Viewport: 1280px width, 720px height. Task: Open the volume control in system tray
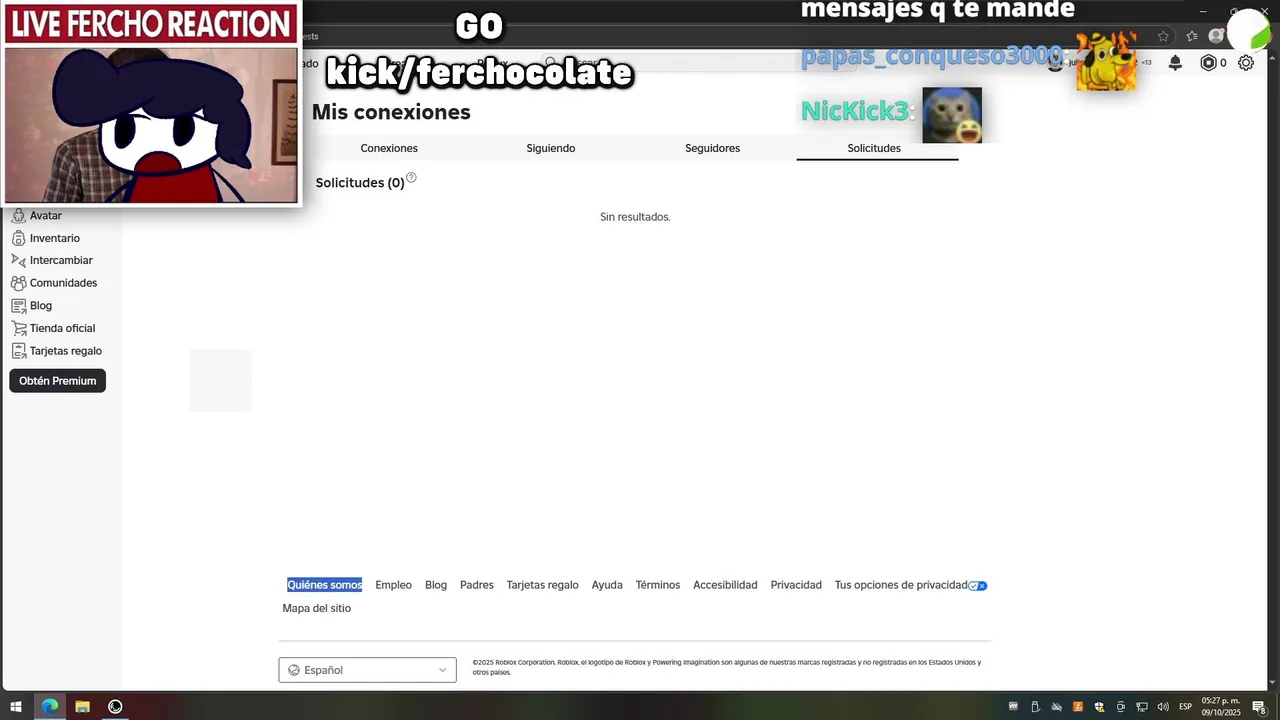coord(1163,707)
